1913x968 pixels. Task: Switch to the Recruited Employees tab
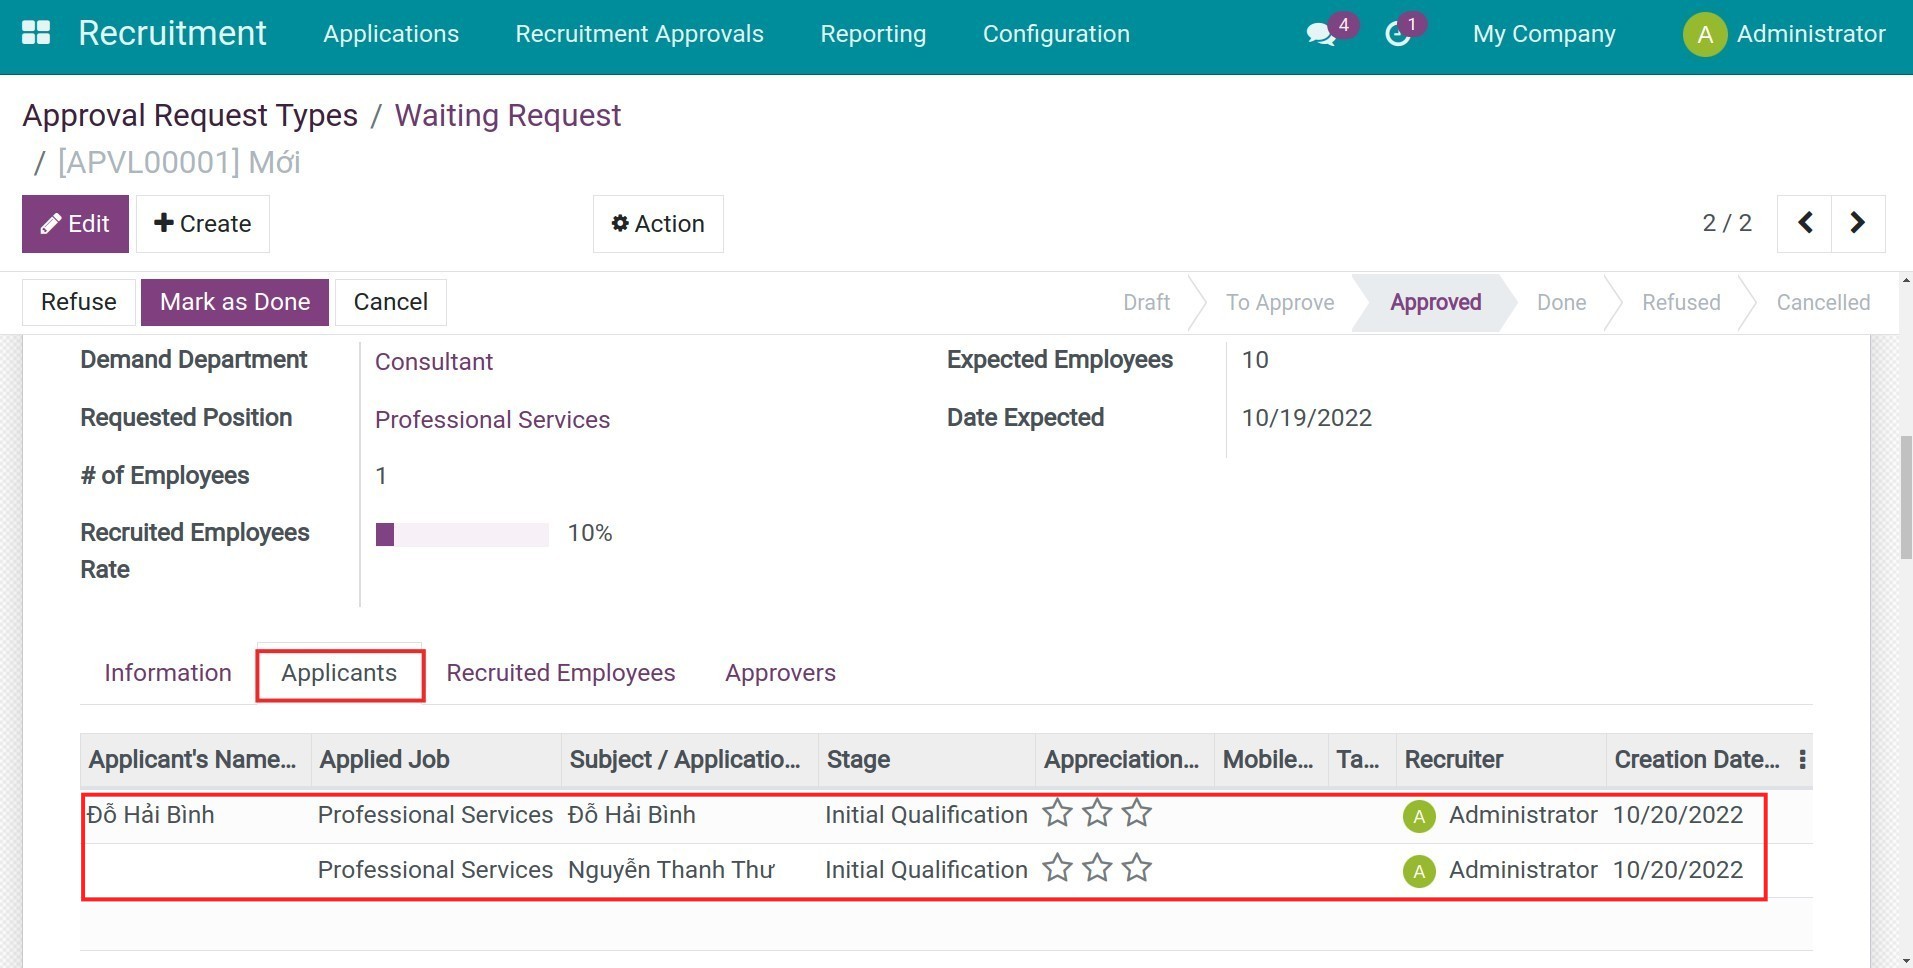[x=560, y=673]
